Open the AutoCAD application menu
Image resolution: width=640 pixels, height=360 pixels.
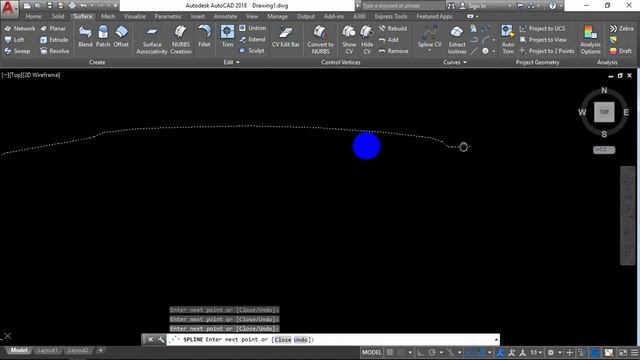8,8
